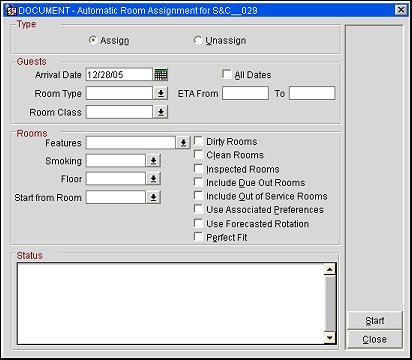Screen dimensions: 412x360
Task: Click the Status scrollbar up arrow
Action: coord(330,269)
